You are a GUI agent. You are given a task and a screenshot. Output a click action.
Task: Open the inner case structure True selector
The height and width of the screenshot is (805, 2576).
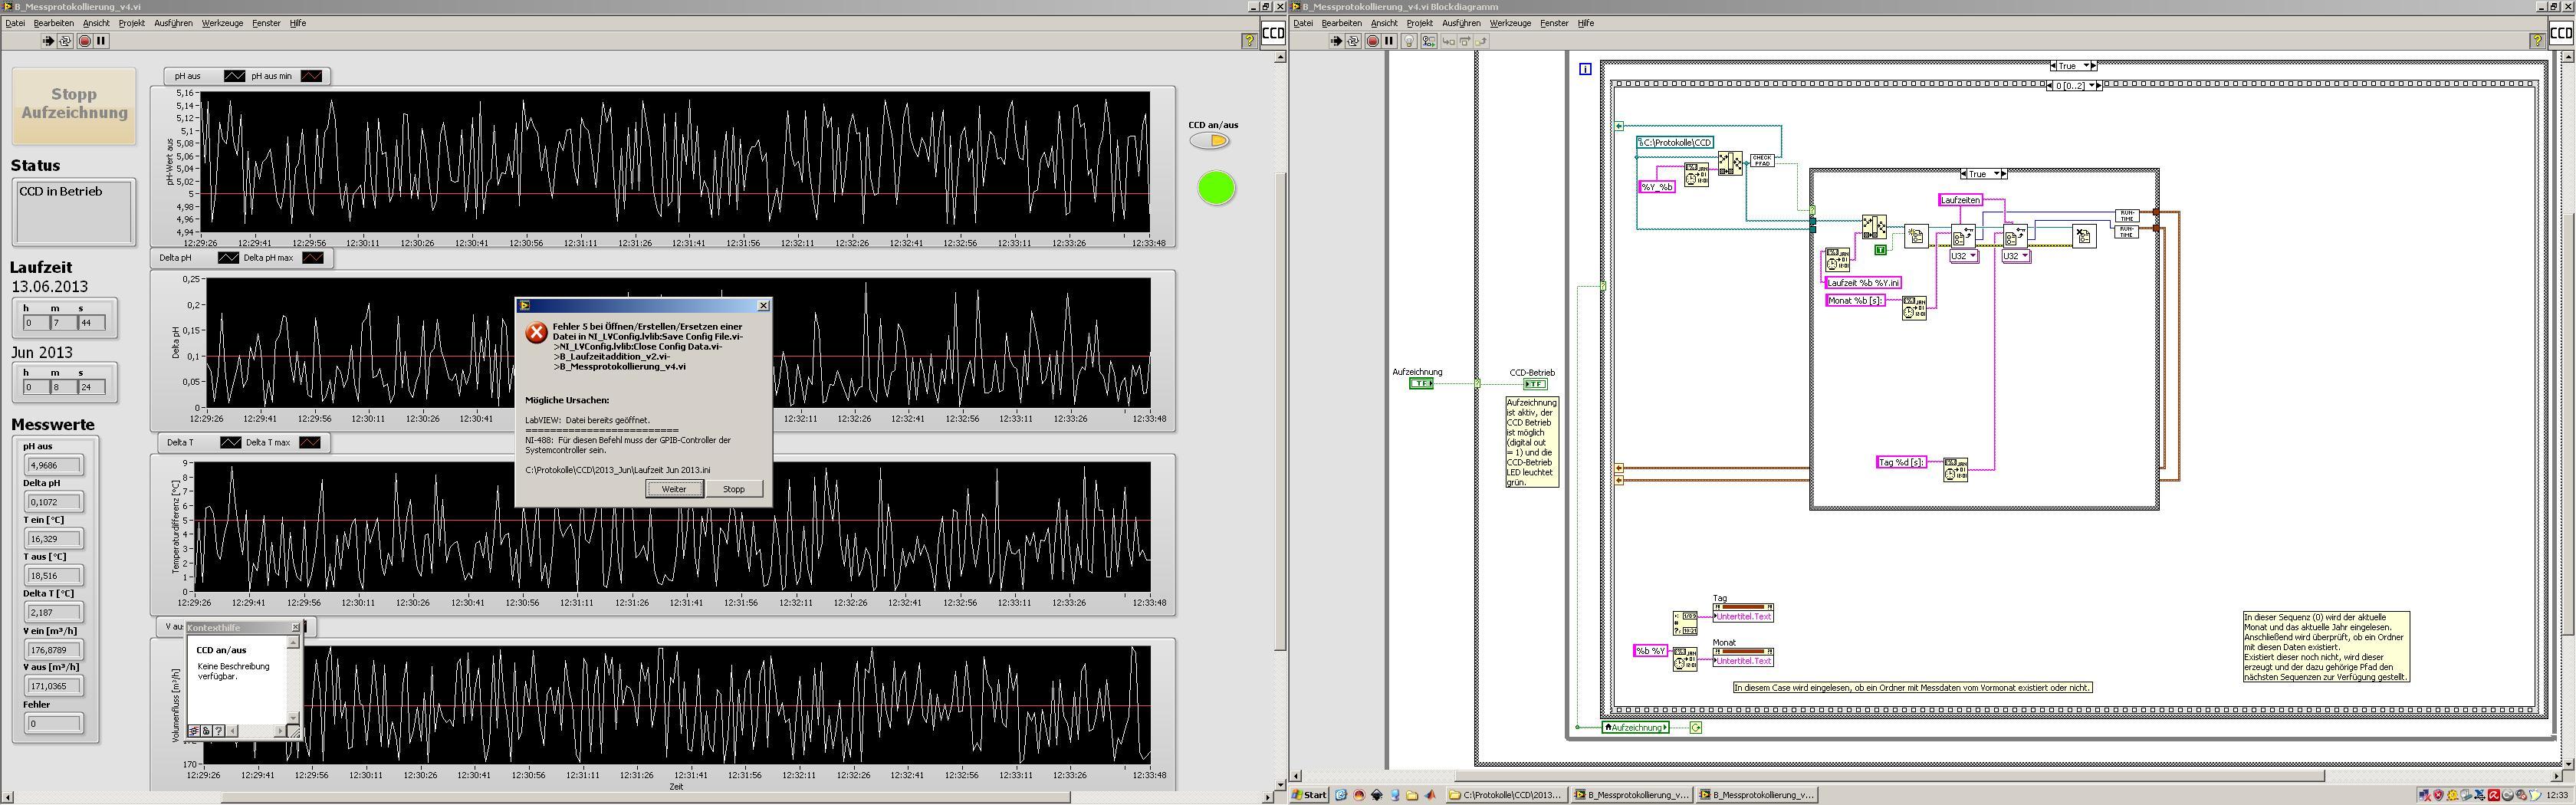pos(1984,174)
